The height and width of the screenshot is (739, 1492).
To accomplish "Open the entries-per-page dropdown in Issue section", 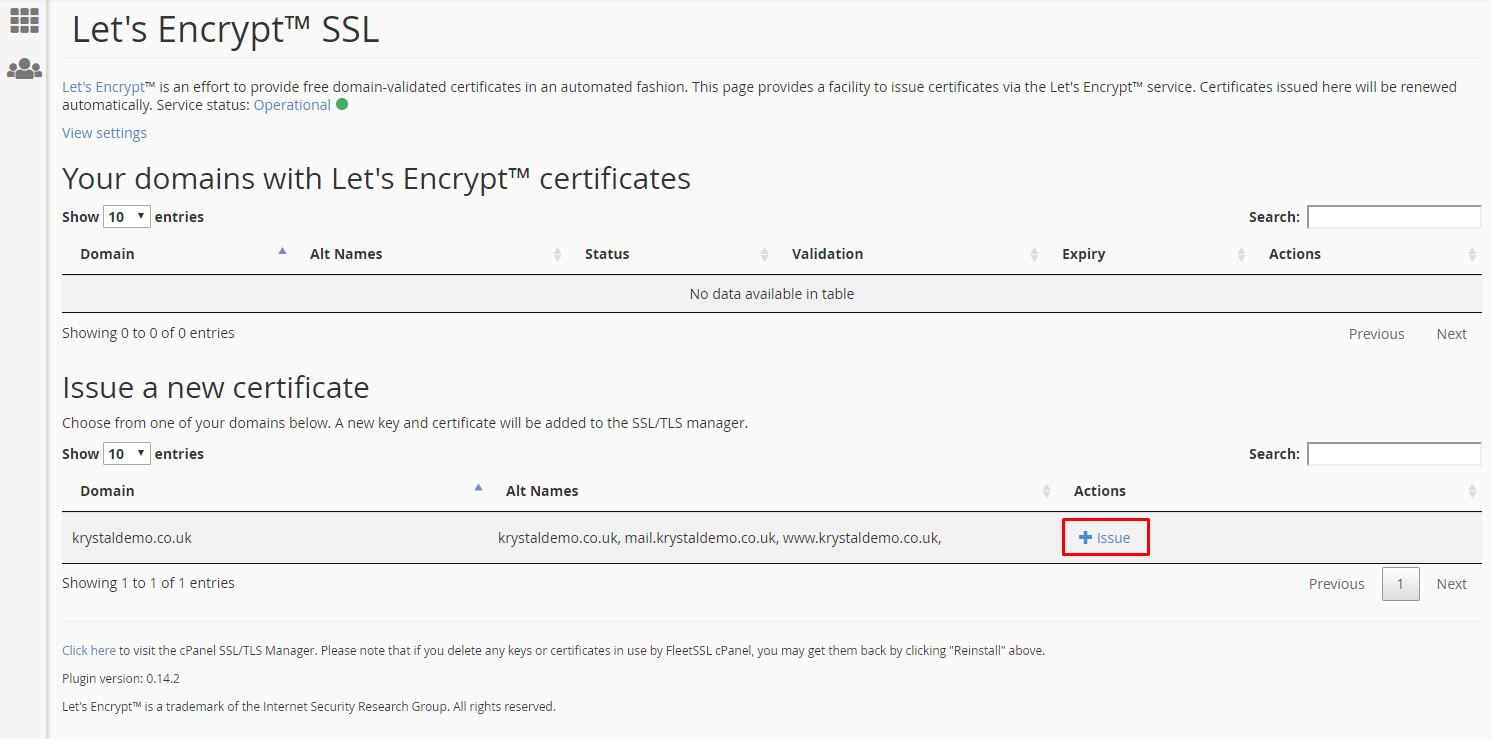I will 126,453.
